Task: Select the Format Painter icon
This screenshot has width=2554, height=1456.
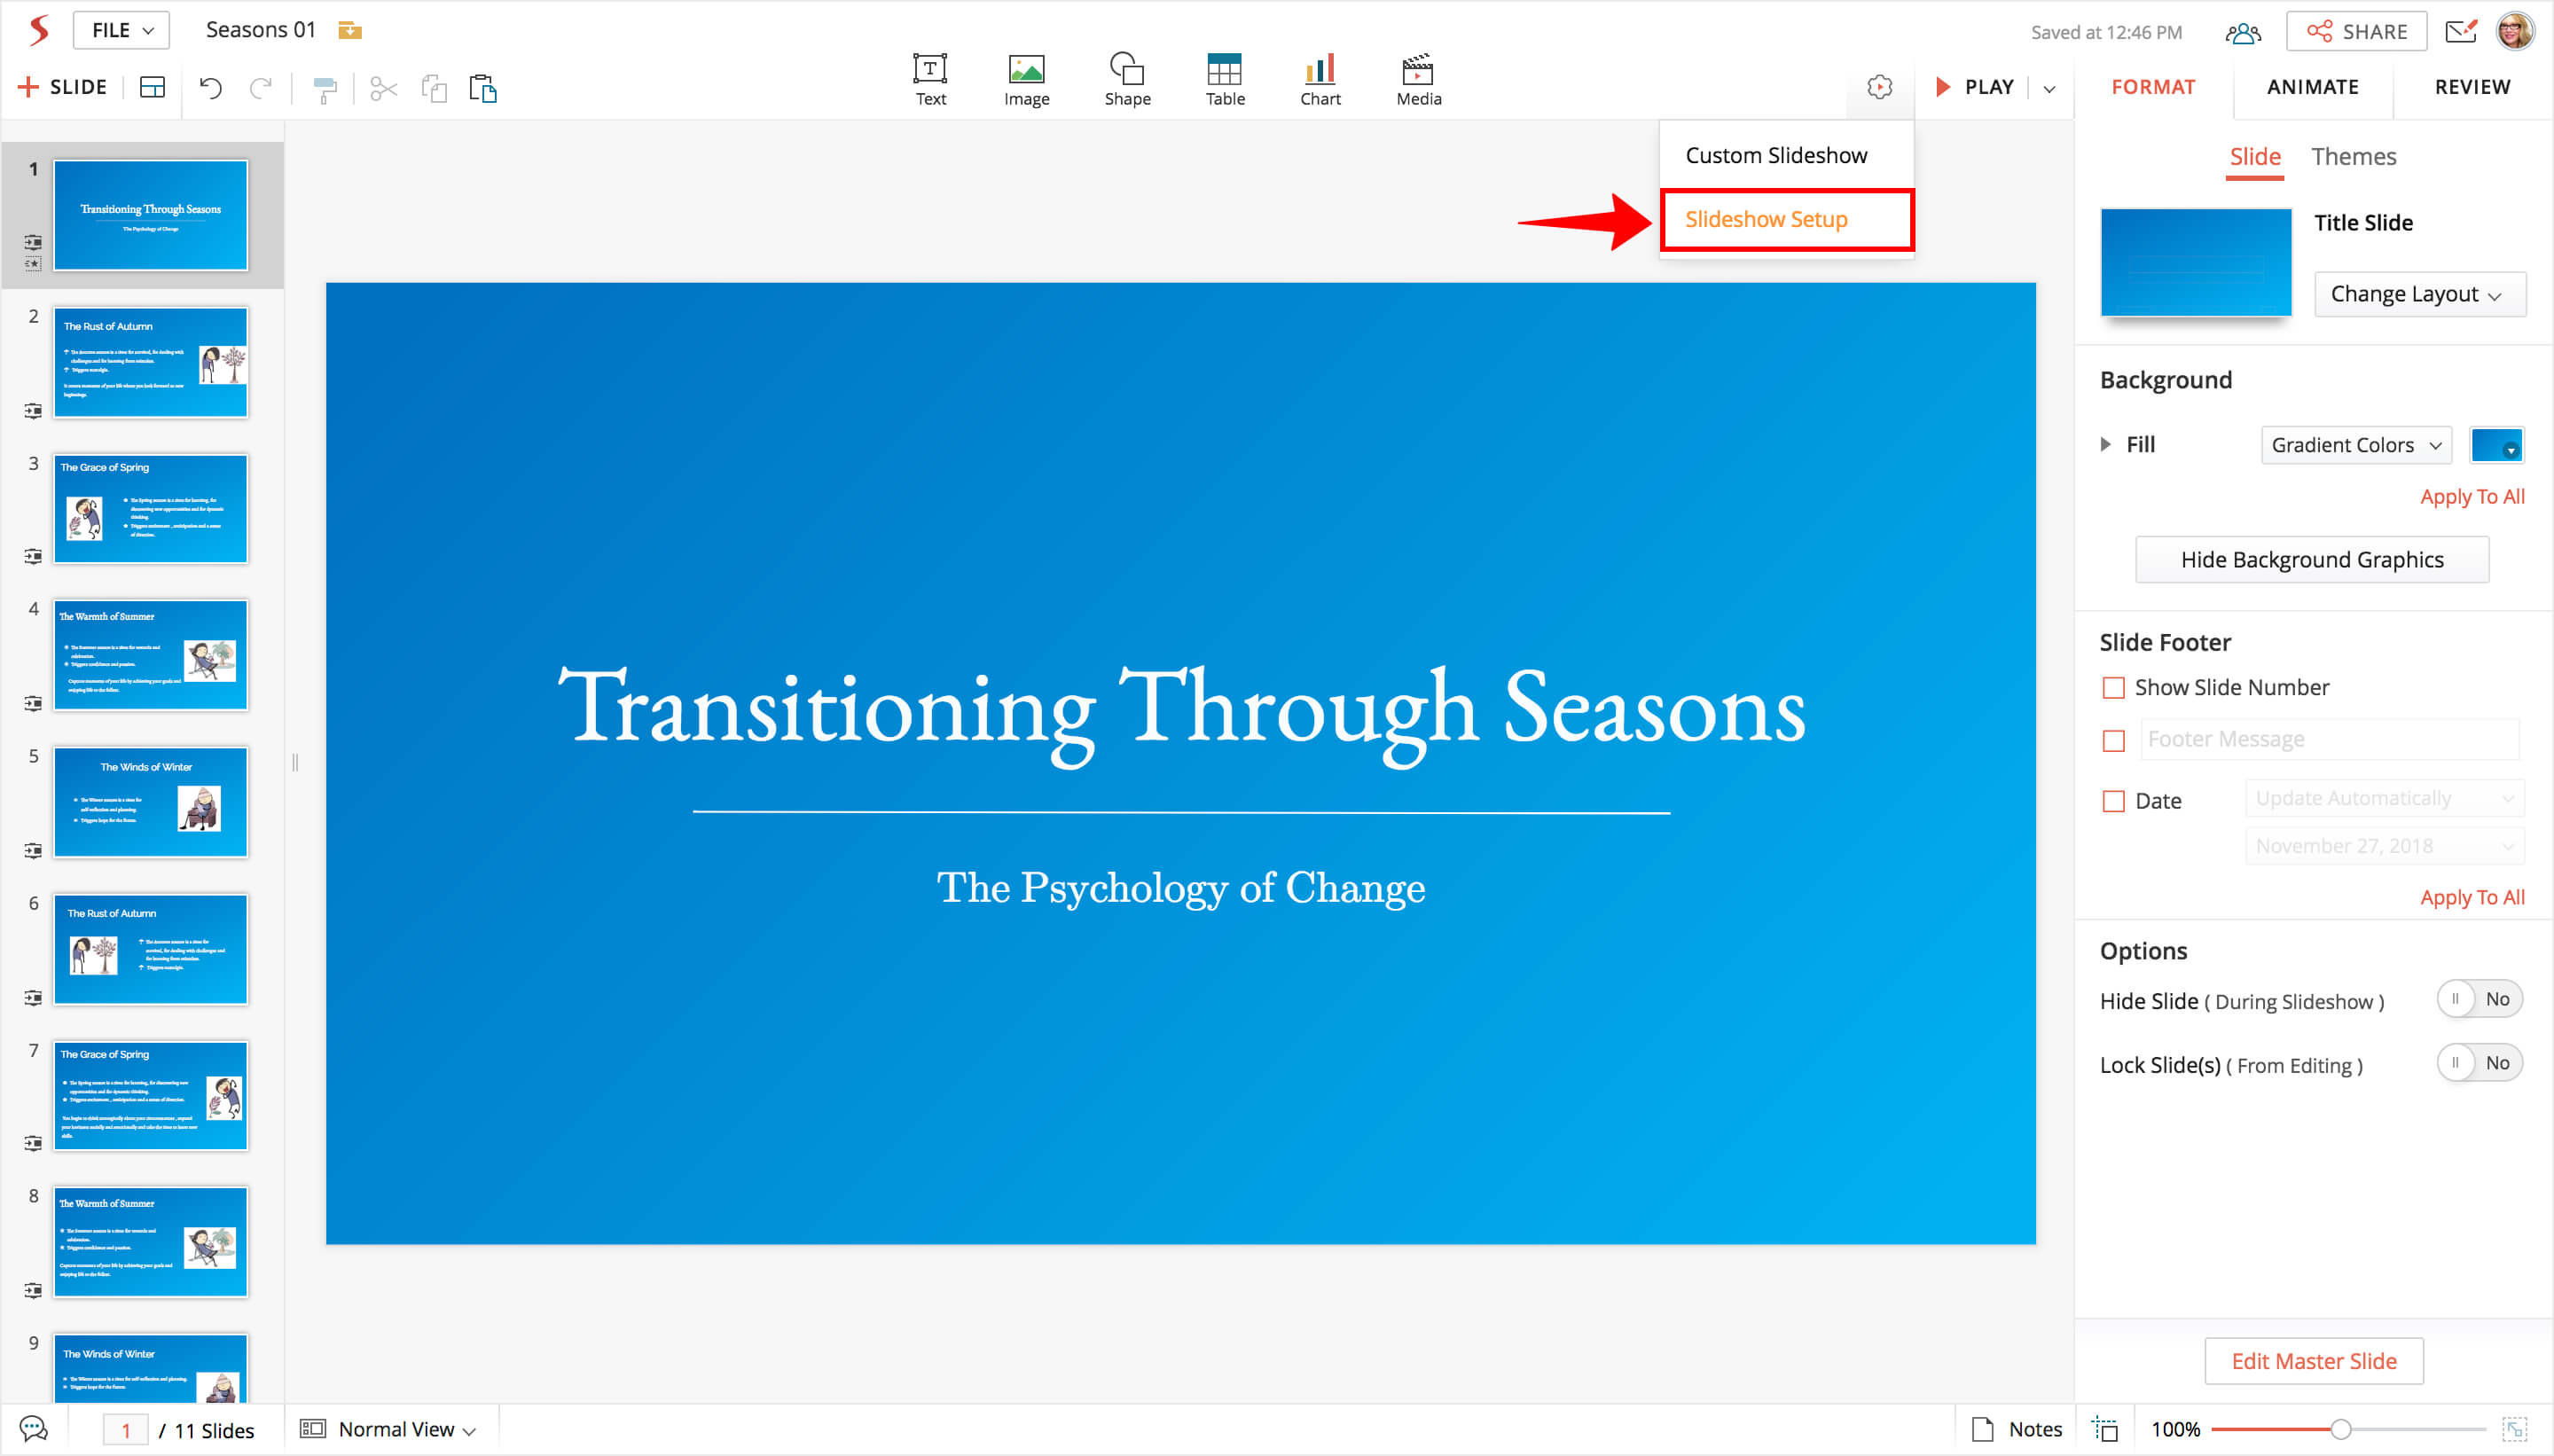Action: [324, 90]
